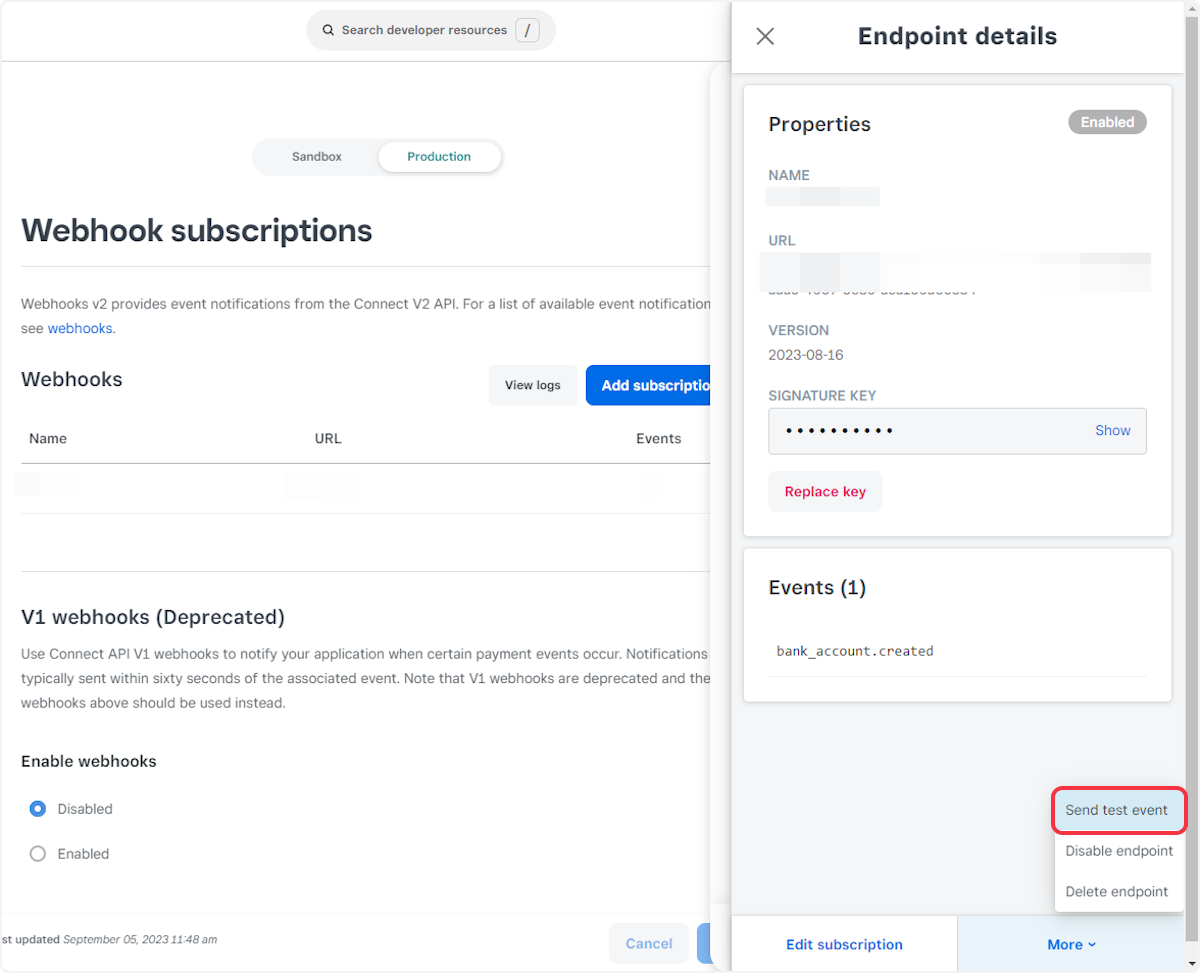Focus the Search developer resources field

click(424, 30)
